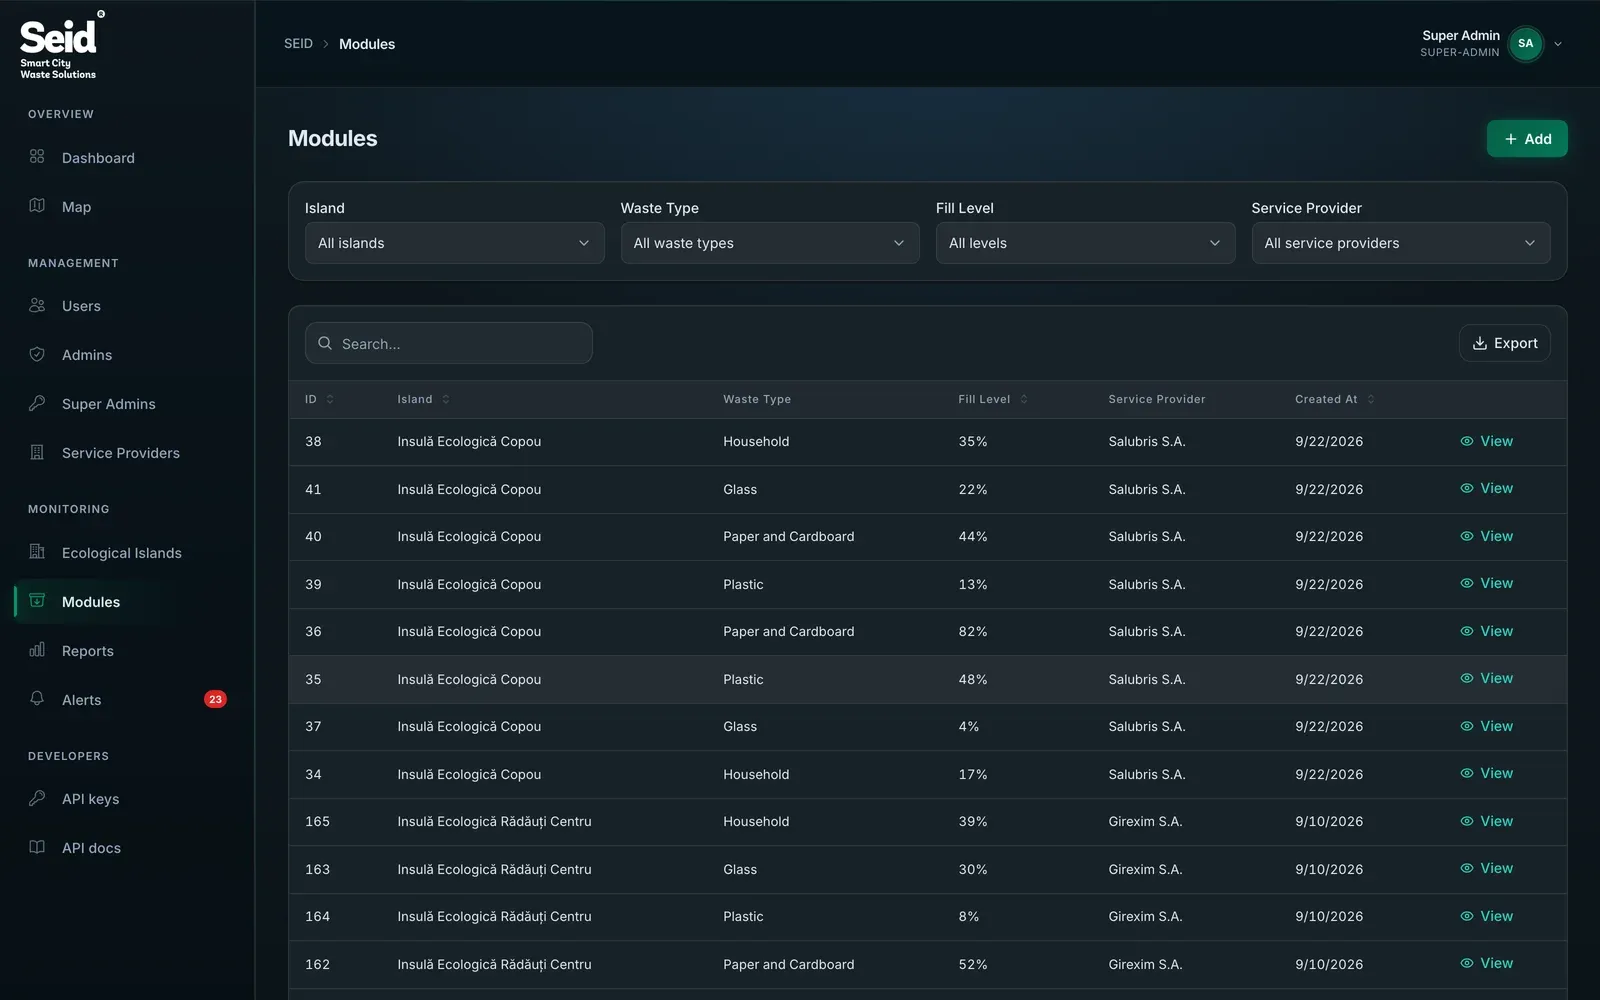Click the Waste Type column header
Screen dimensions: 1600x1000
tap(757, 399)
